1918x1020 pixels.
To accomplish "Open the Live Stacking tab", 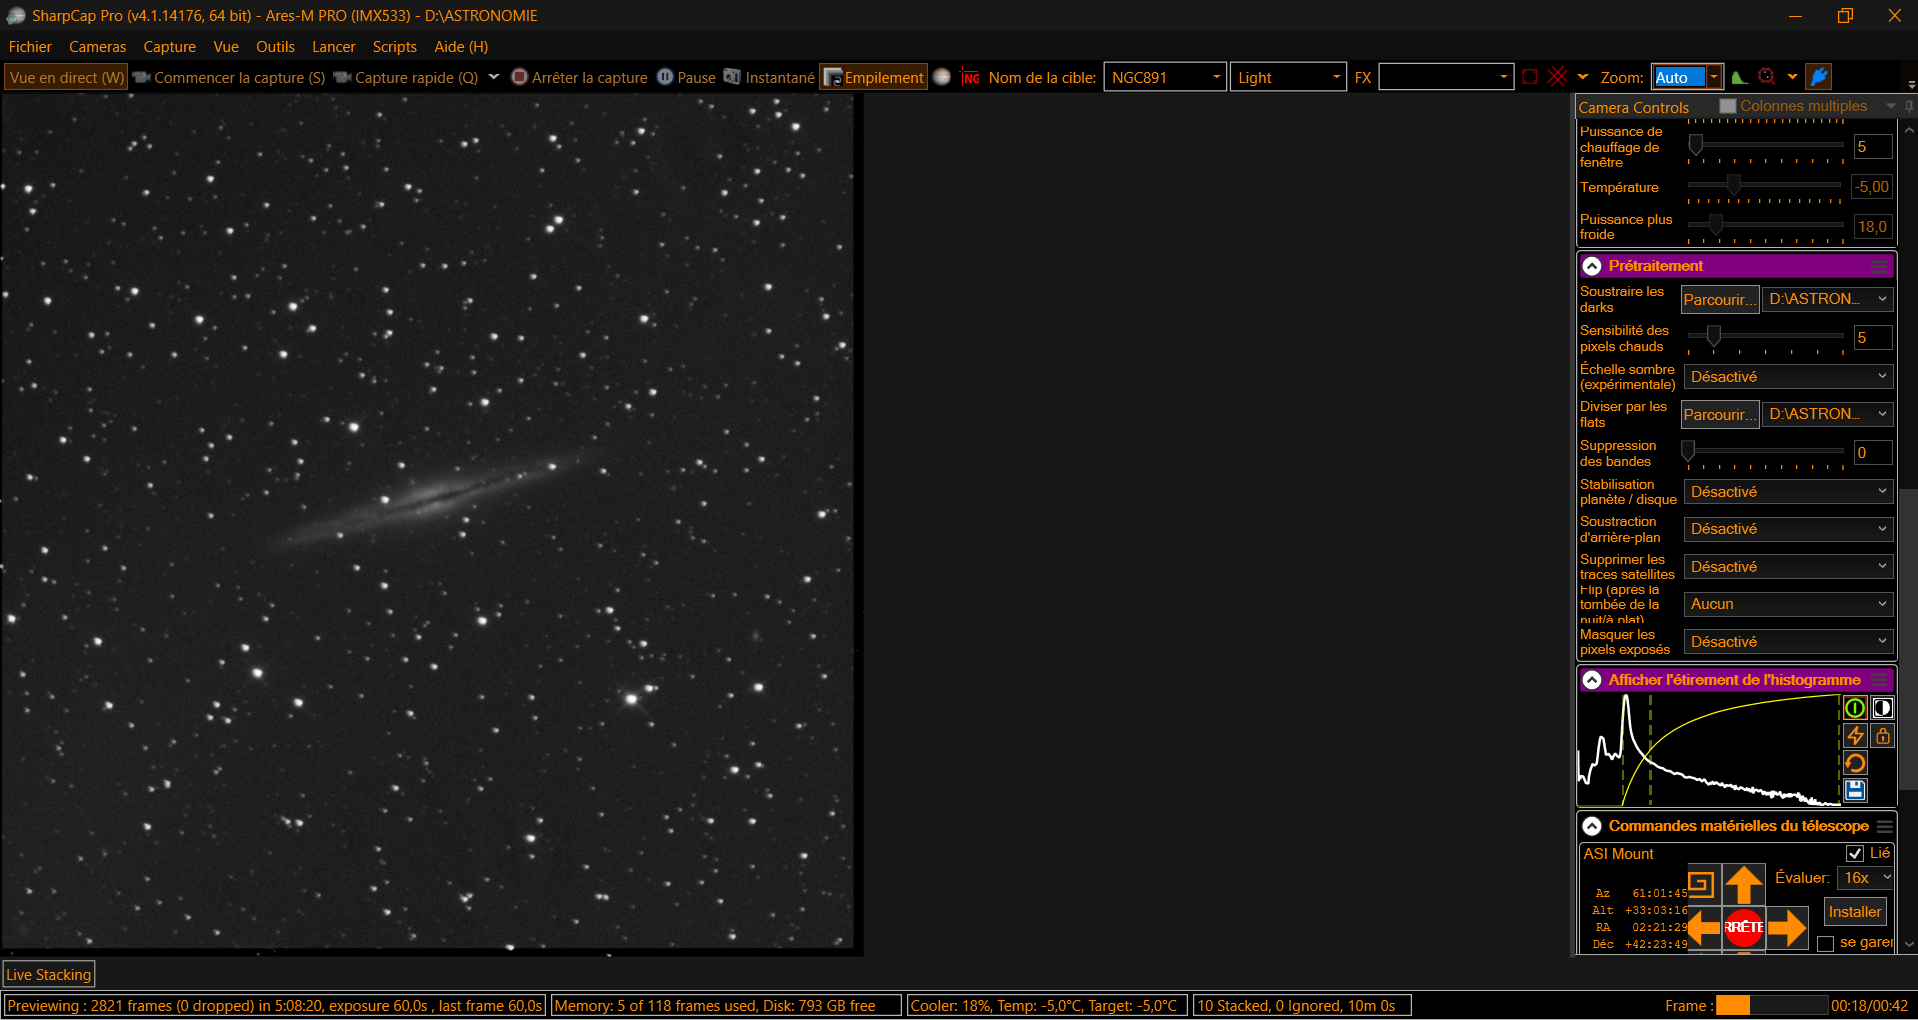I will click(49, 974).
